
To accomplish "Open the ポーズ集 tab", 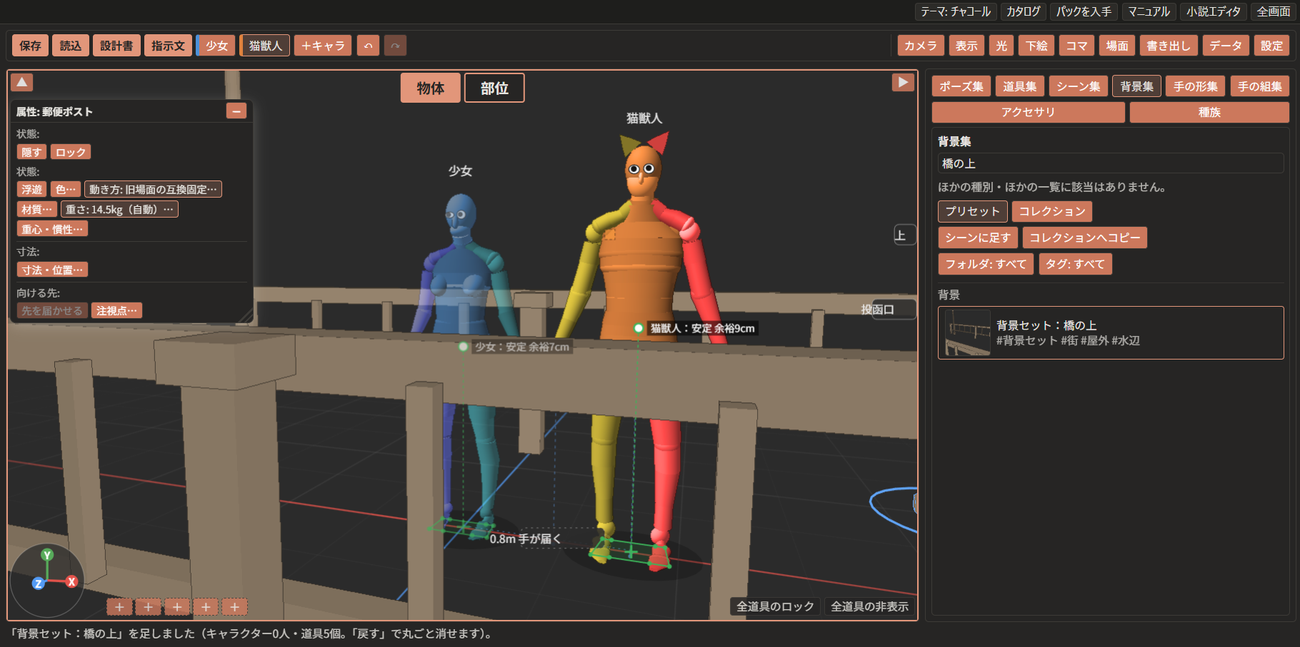I will point(964,86).
